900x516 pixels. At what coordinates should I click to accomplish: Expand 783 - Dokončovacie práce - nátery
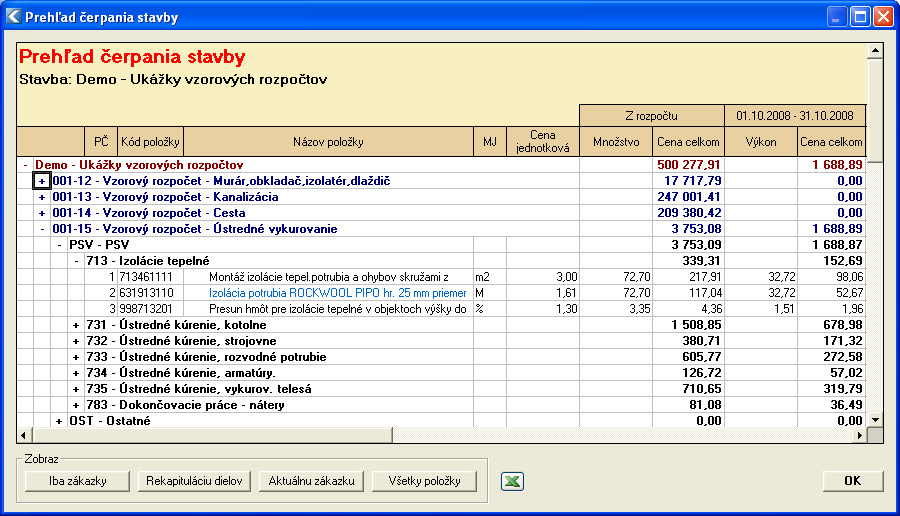click(76, 405)
